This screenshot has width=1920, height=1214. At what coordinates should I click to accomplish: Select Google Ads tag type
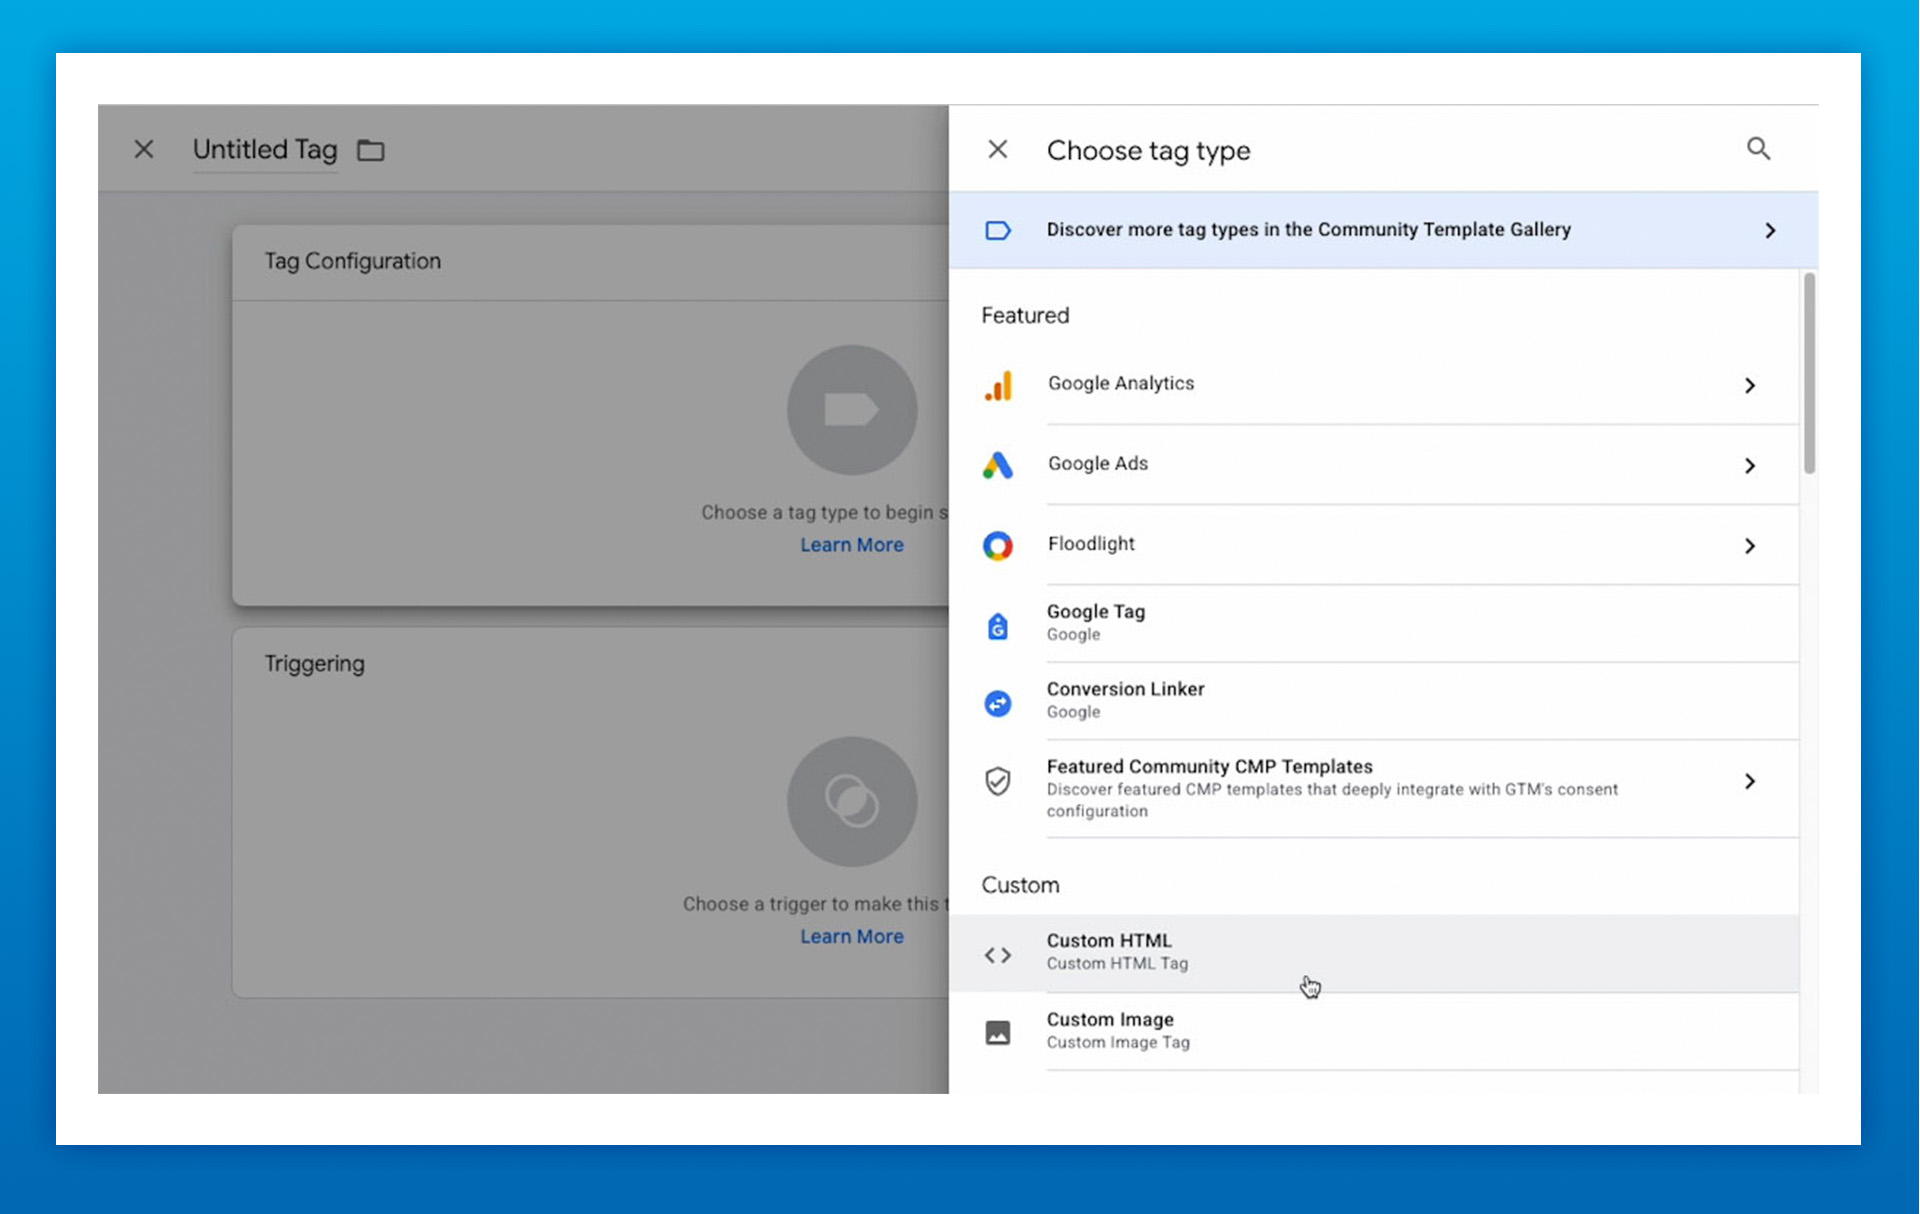click(1374, 465)
